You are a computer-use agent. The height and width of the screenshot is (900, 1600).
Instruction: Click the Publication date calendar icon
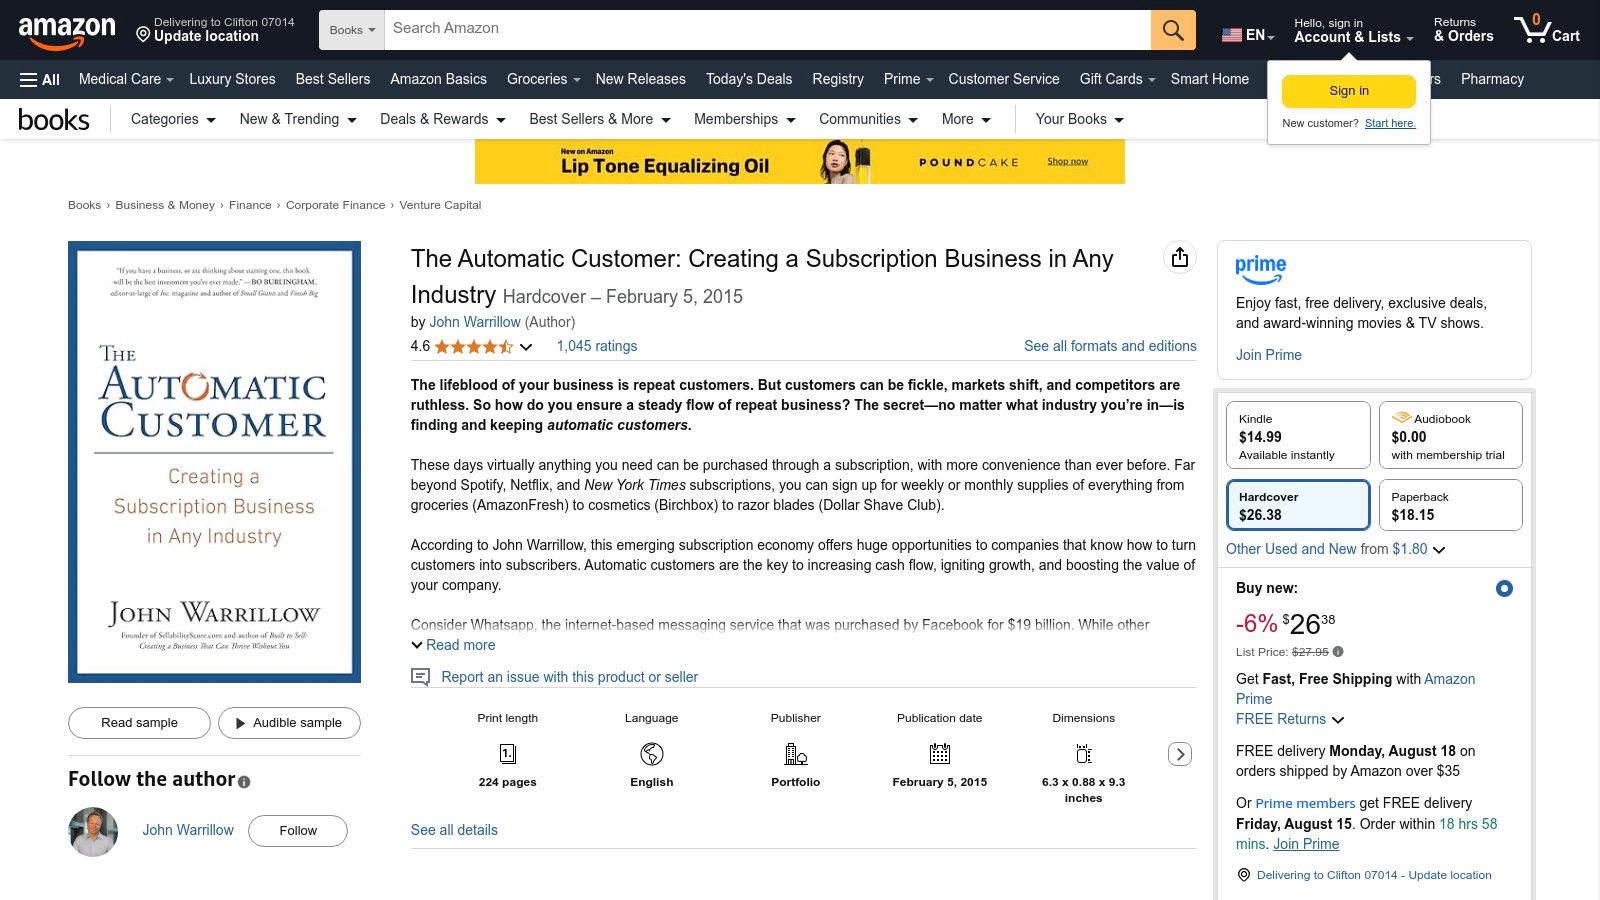point(940,754)
